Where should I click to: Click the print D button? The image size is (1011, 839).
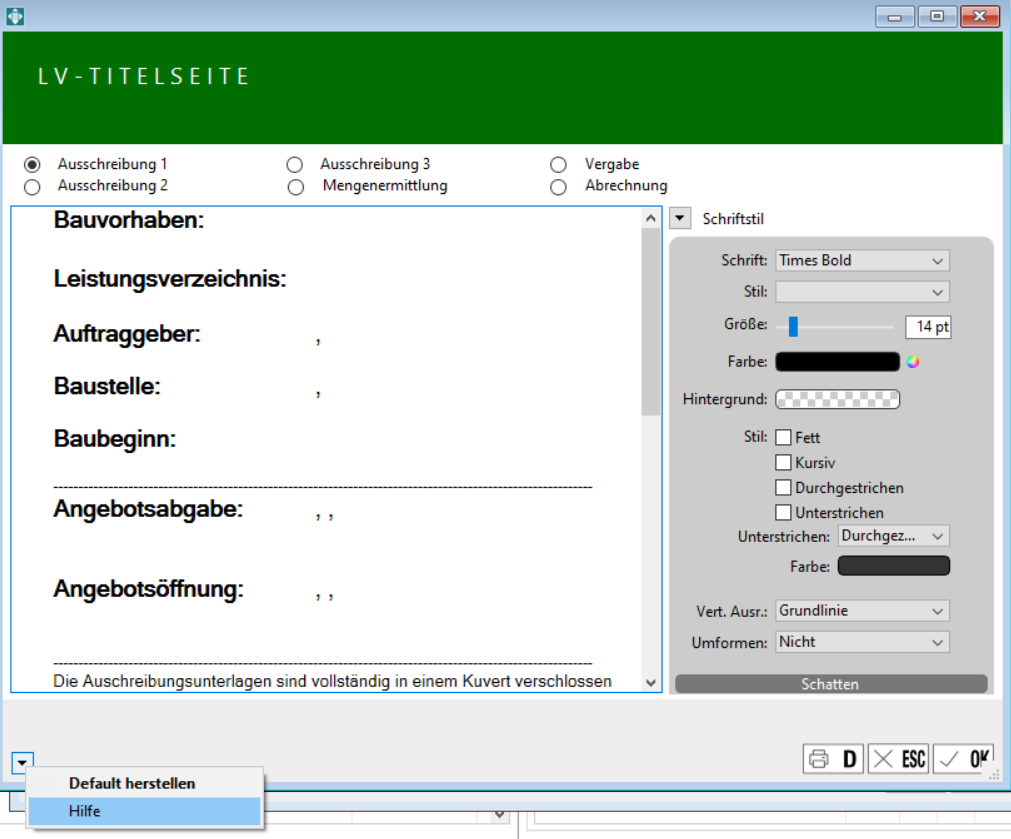point(833,759)
